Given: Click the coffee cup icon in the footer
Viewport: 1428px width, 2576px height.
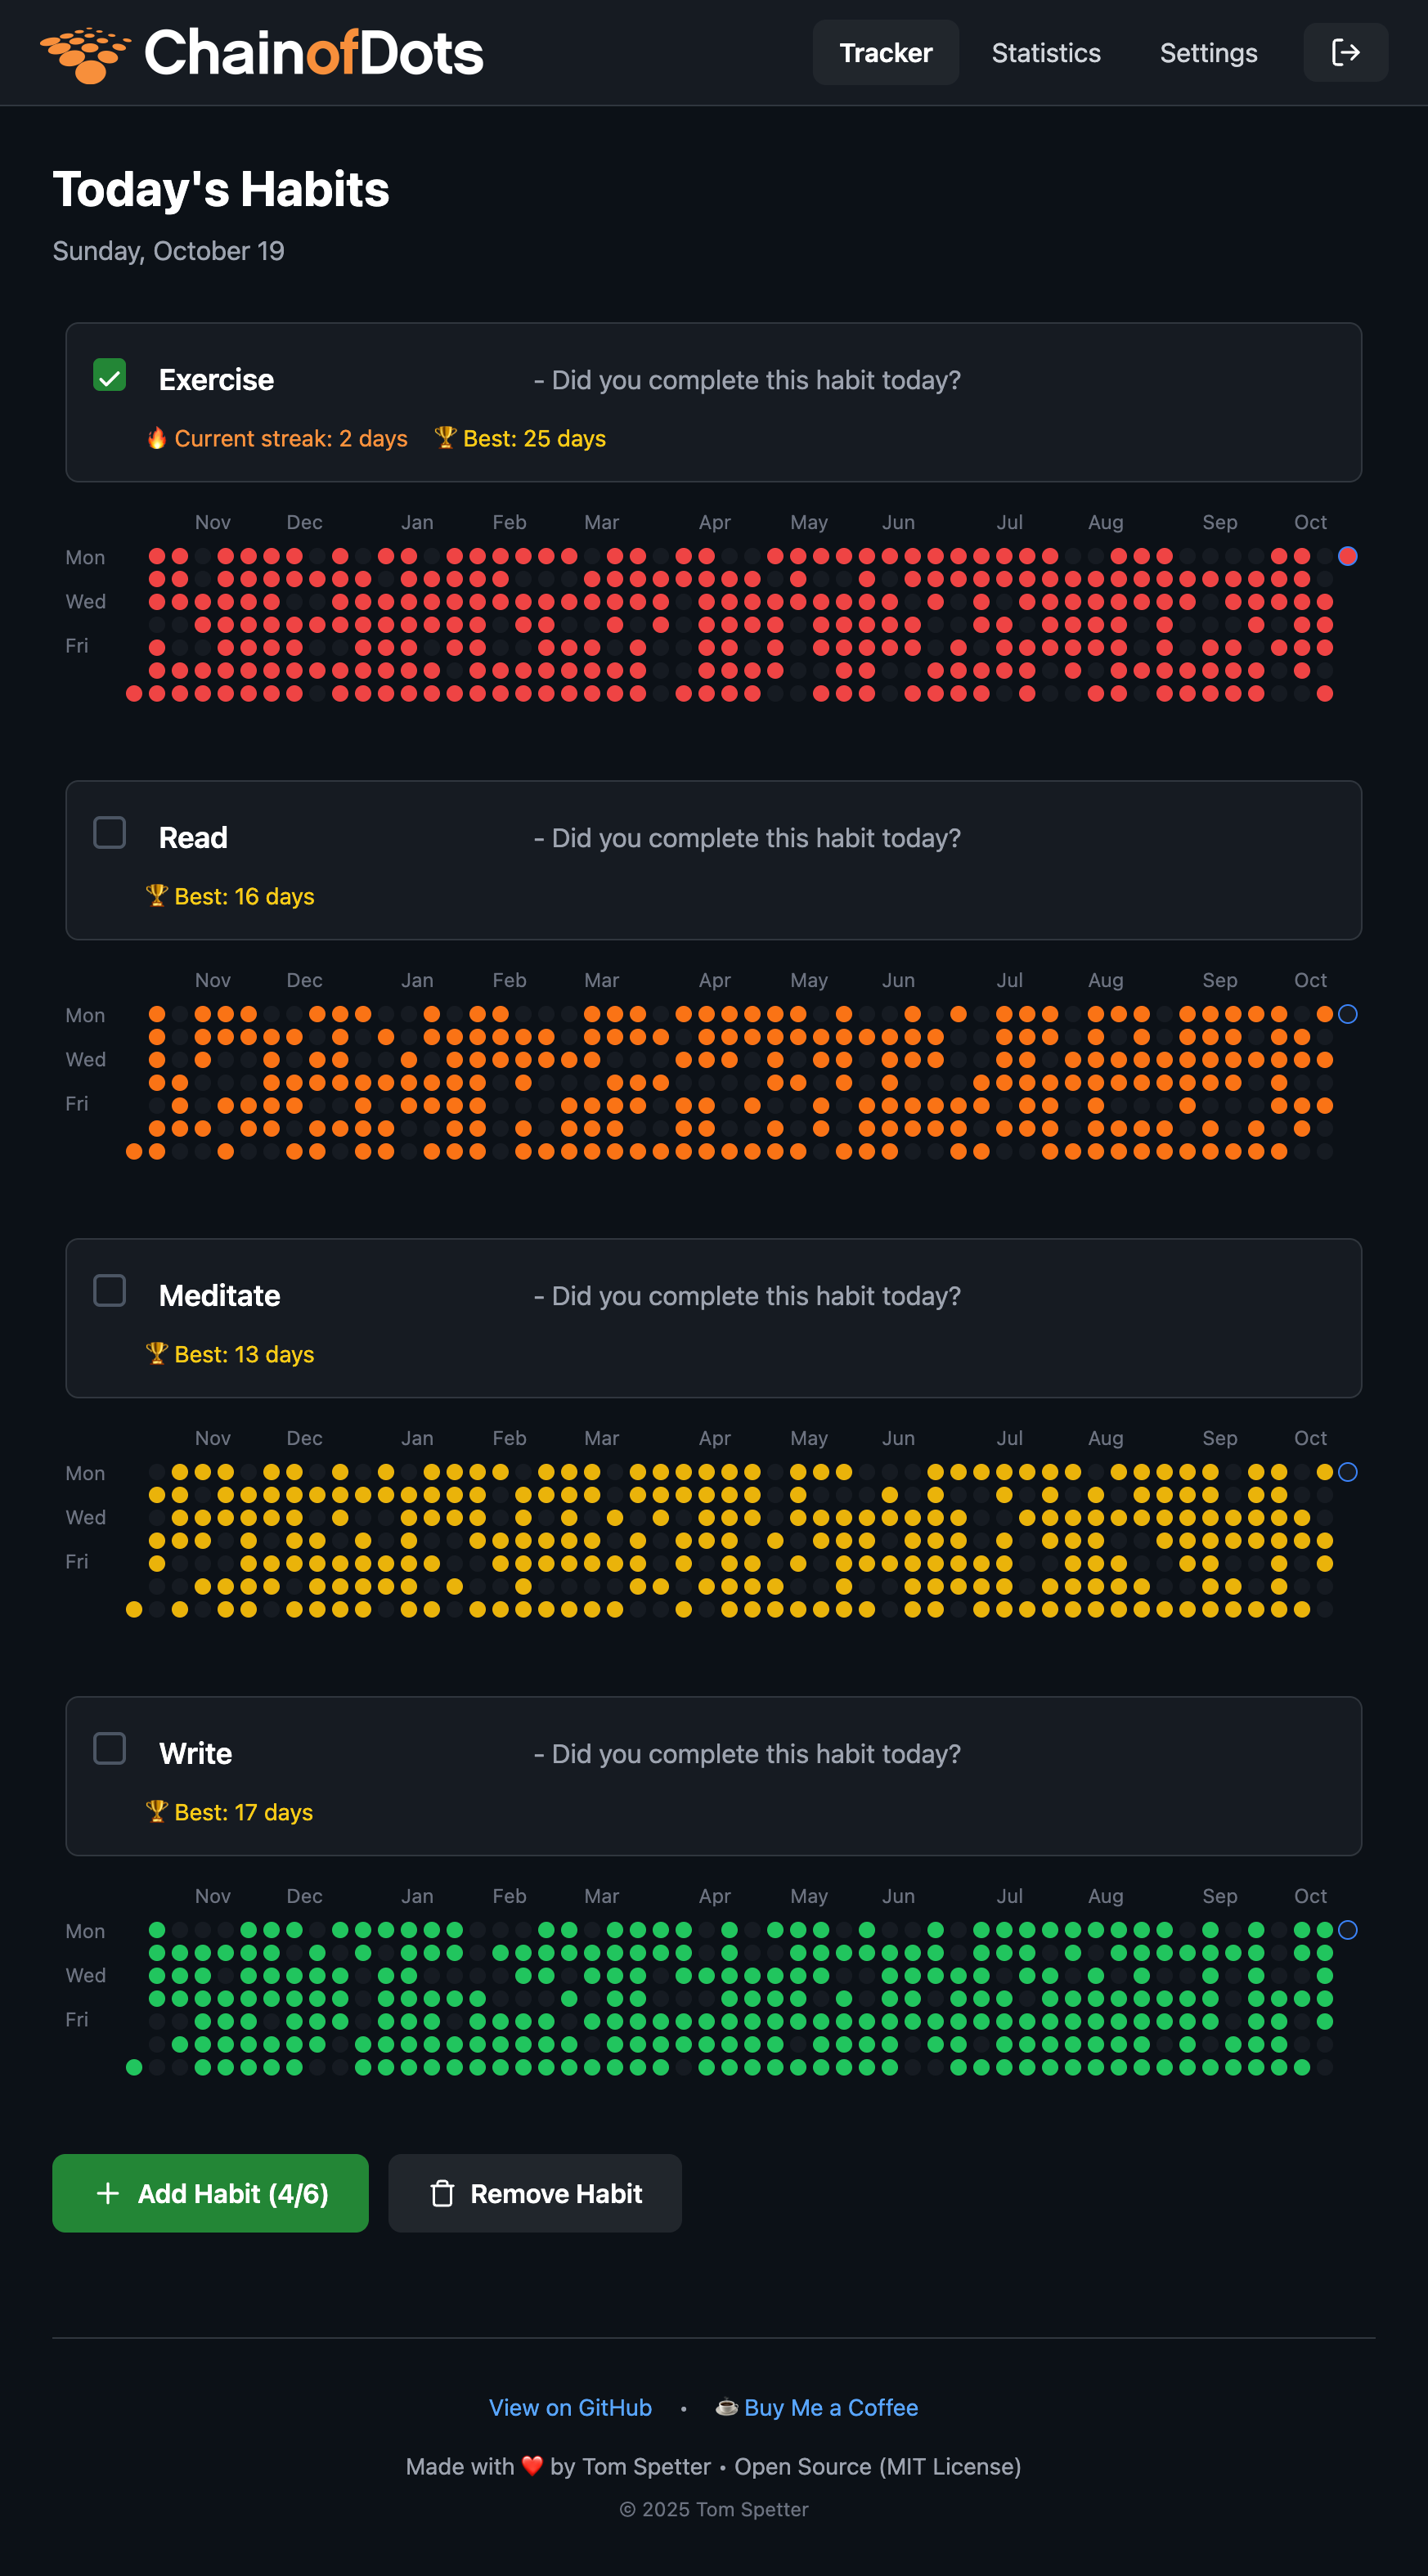Looking at the screenshot, I should [x=726, y=2407].
